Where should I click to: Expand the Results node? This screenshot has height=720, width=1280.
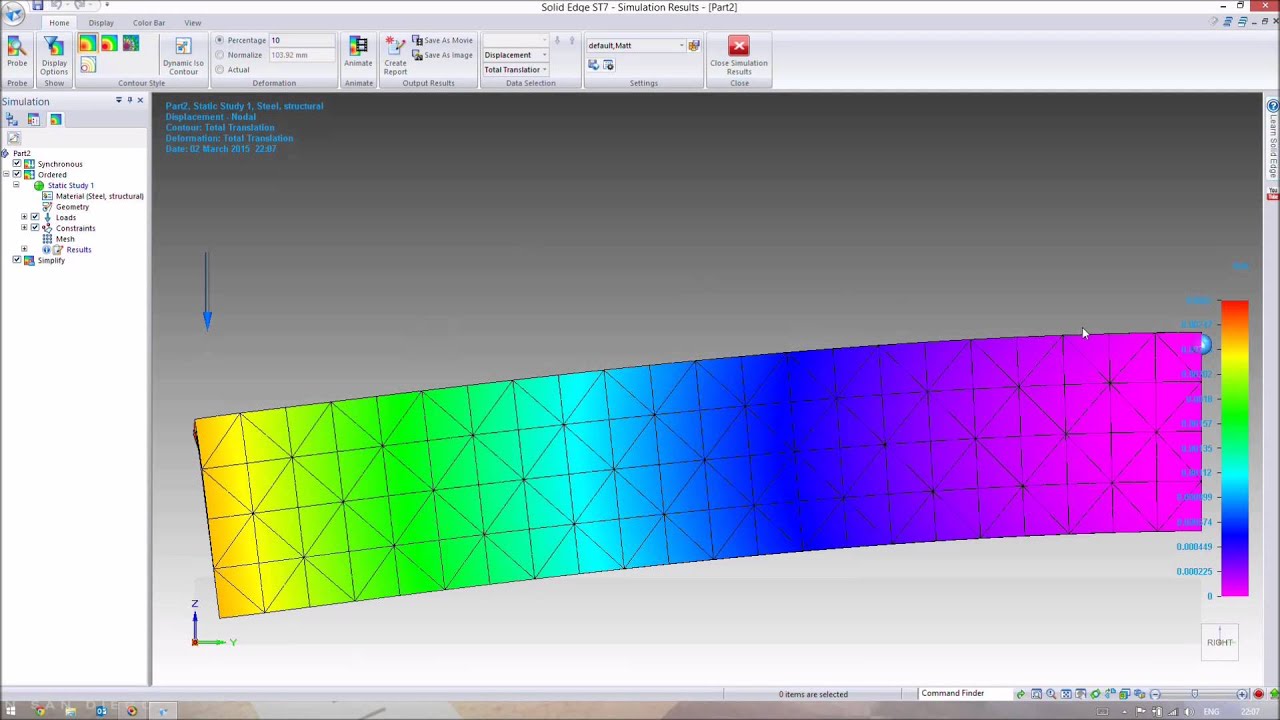point(24,249)
